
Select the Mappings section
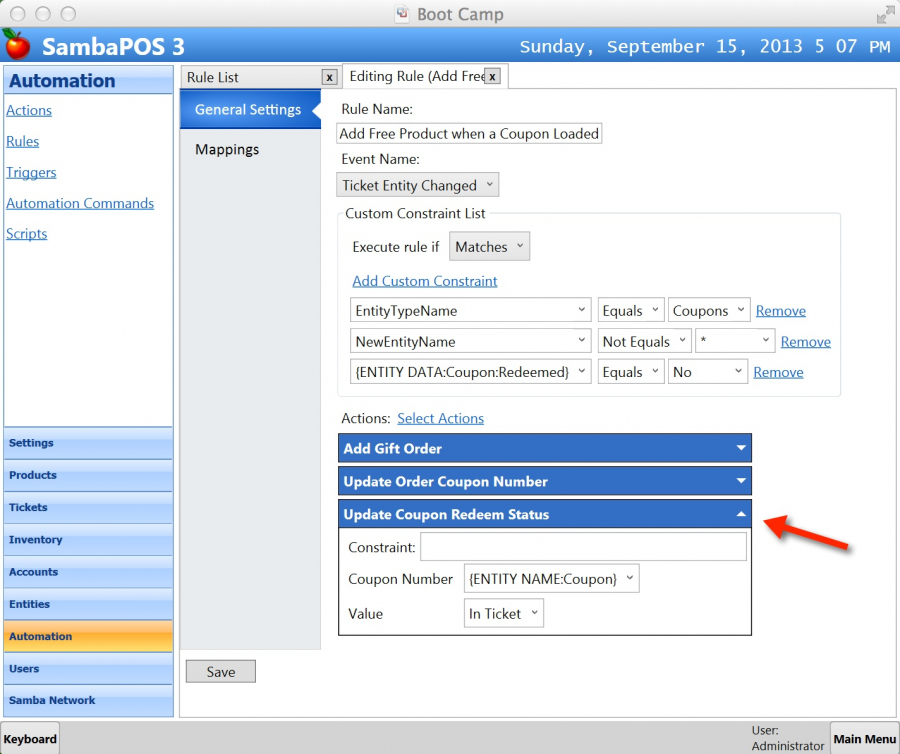227,149
